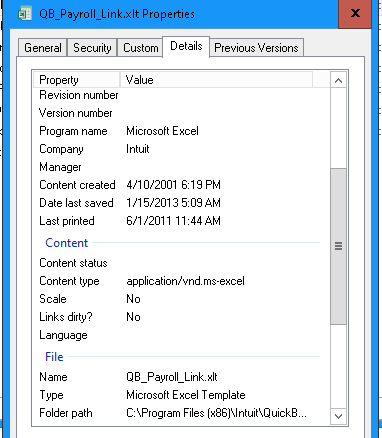Select the Folder path label
The height and width of the screenshot is (438, 382).
pyautogui.click(x=66, y=413)
